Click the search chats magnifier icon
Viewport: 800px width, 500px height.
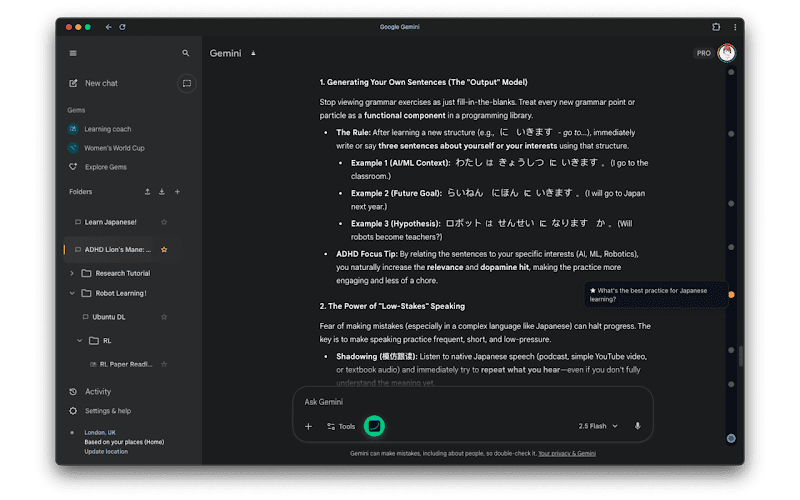coord(186,53)
